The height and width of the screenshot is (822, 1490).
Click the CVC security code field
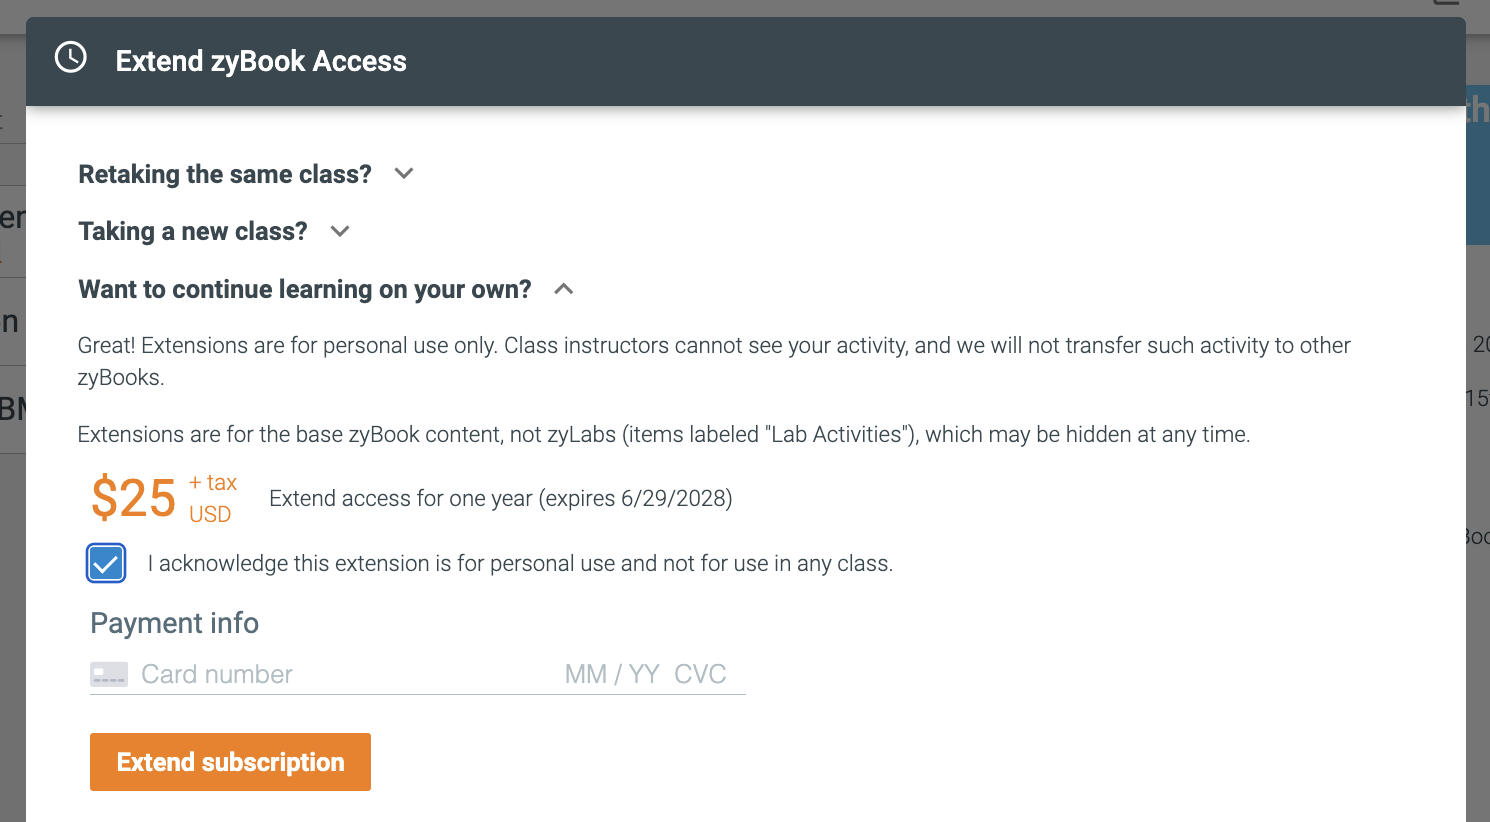pos(700,674)
